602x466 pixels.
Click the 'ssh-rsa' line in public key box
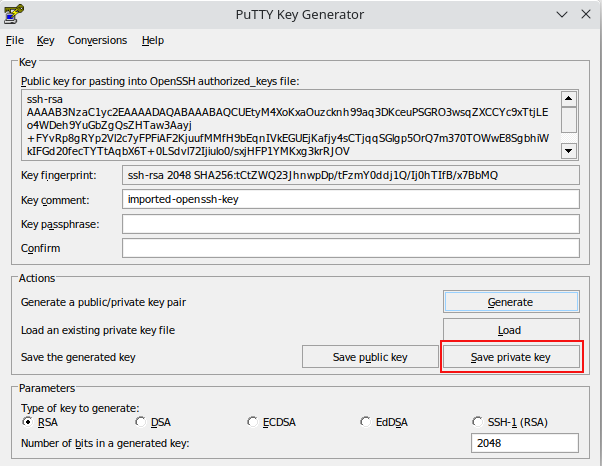click(x=45, y=99)
